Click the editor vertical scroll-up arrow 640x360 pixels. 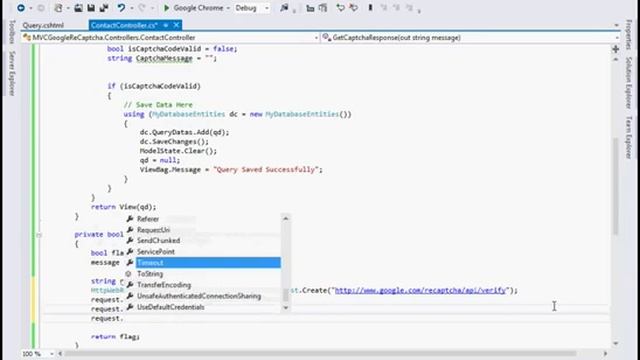616,60
